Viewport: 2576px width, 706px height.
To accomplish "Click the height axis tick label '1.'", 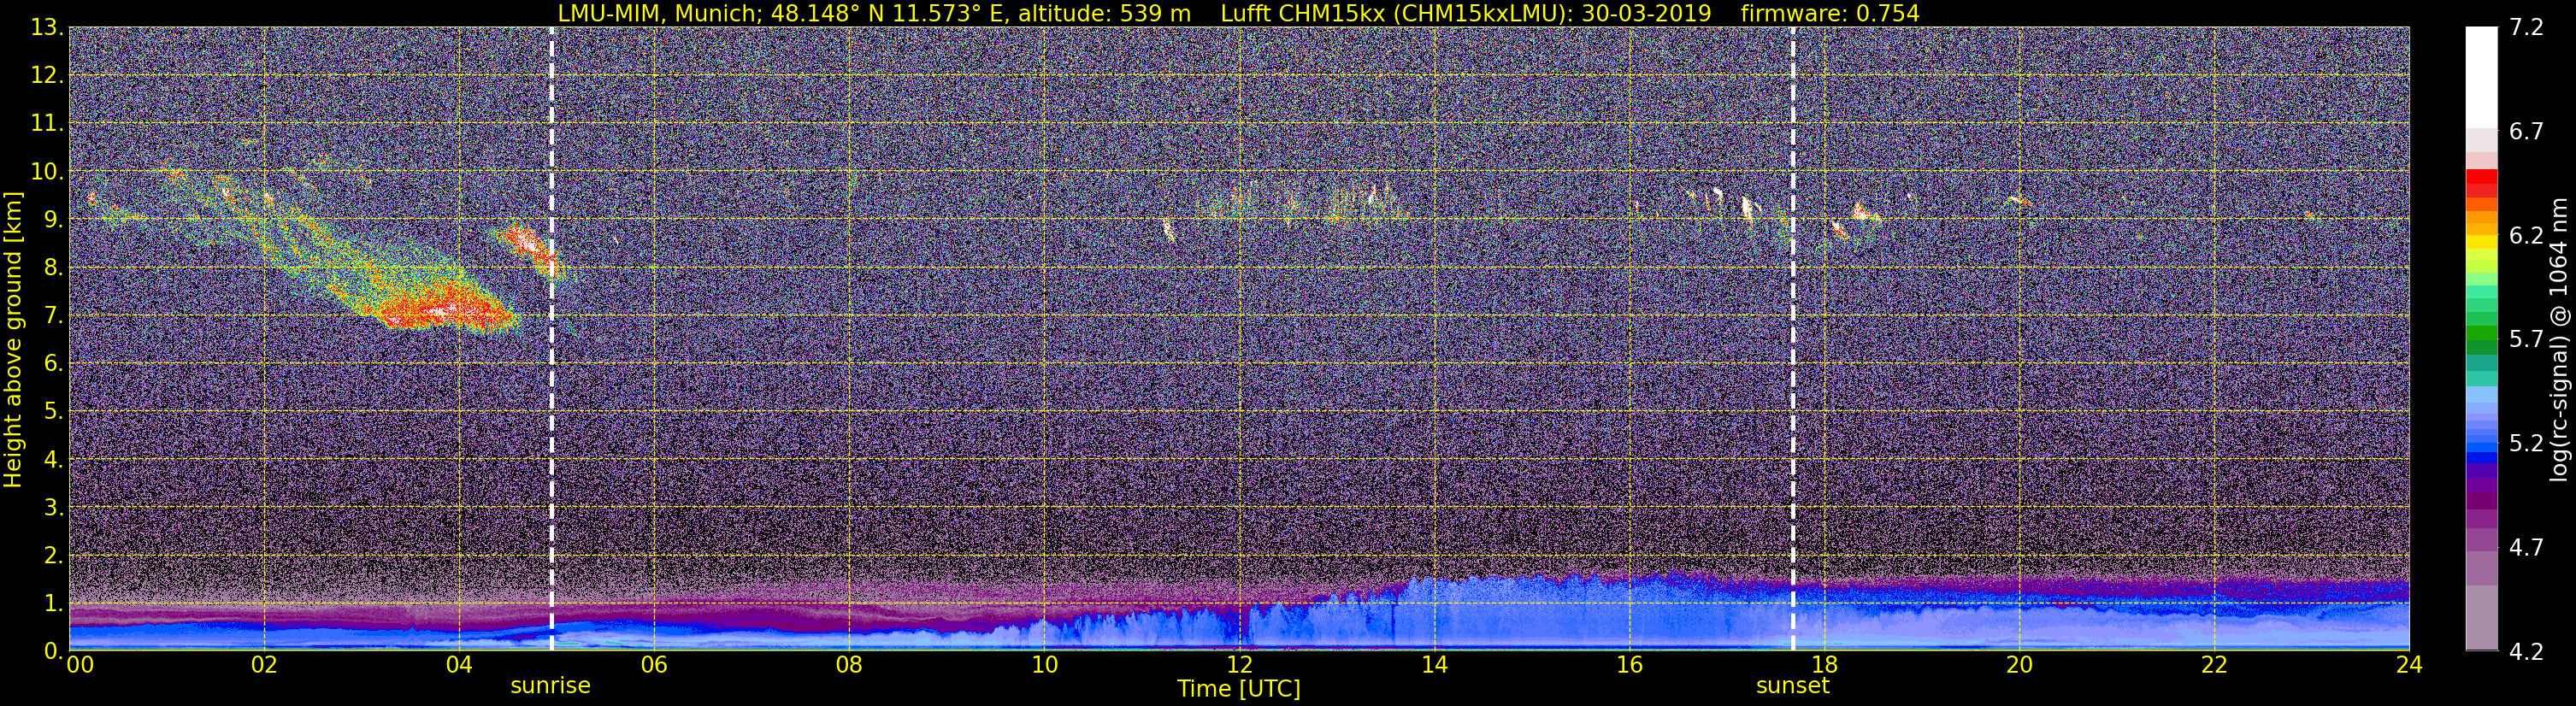I will 53,604.
